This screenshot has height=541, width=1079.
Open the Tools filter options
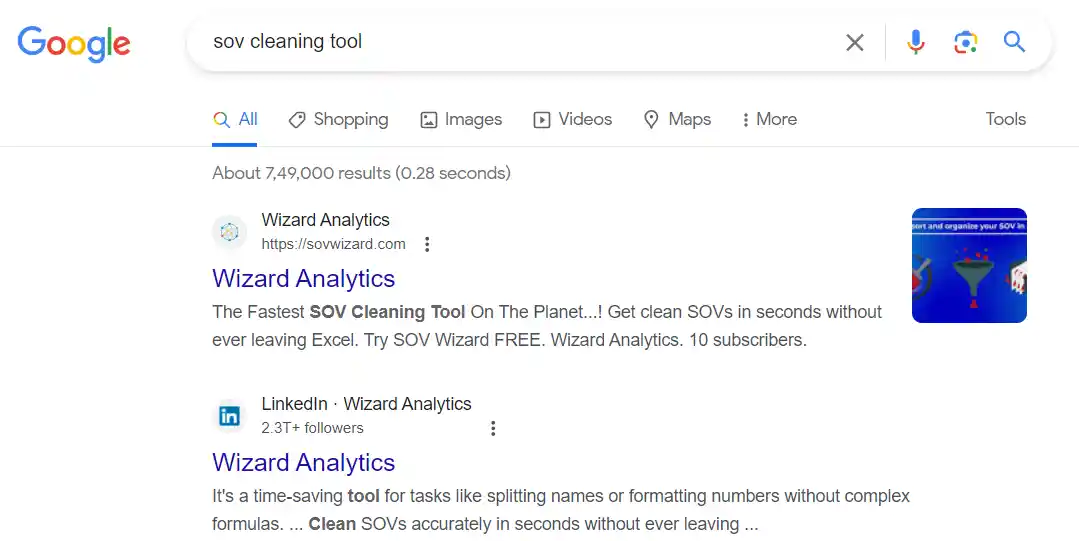tap(1005, 119)
